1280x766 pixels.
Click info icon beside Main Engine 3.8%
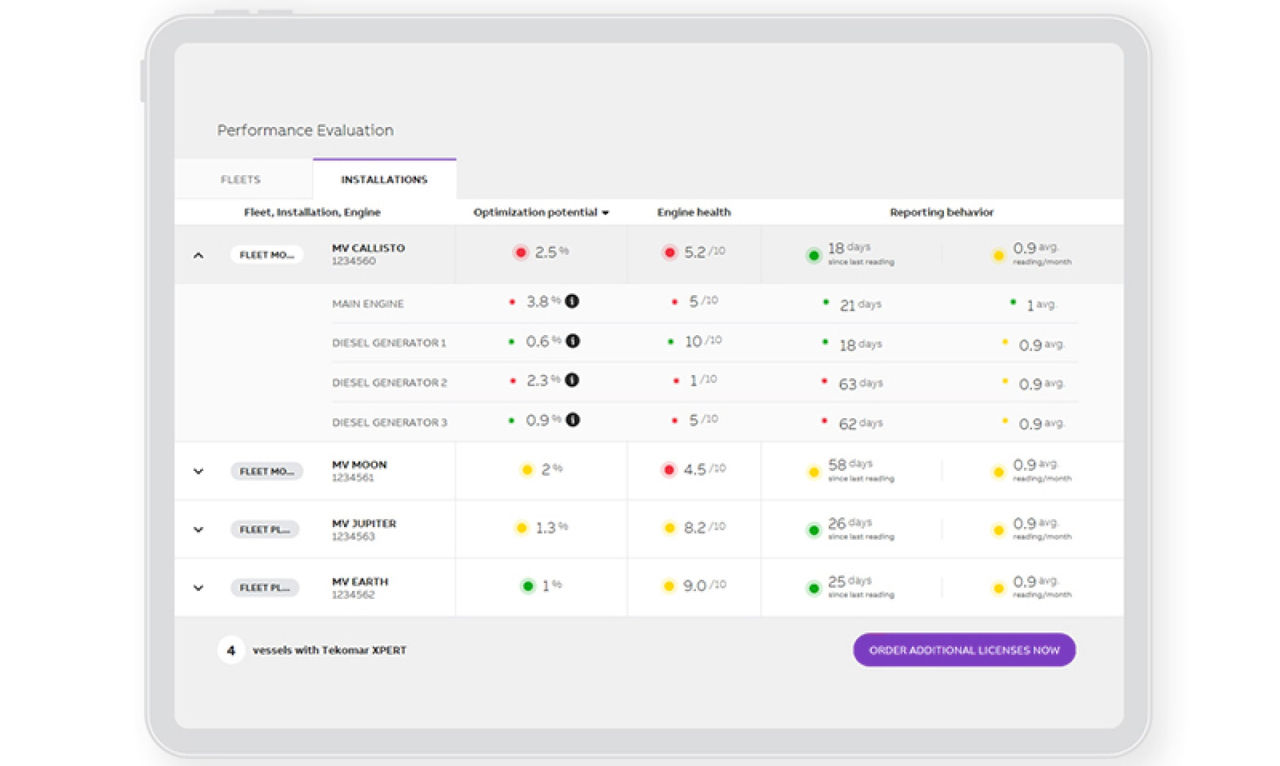pyautogui.click(x=572, y=302)
